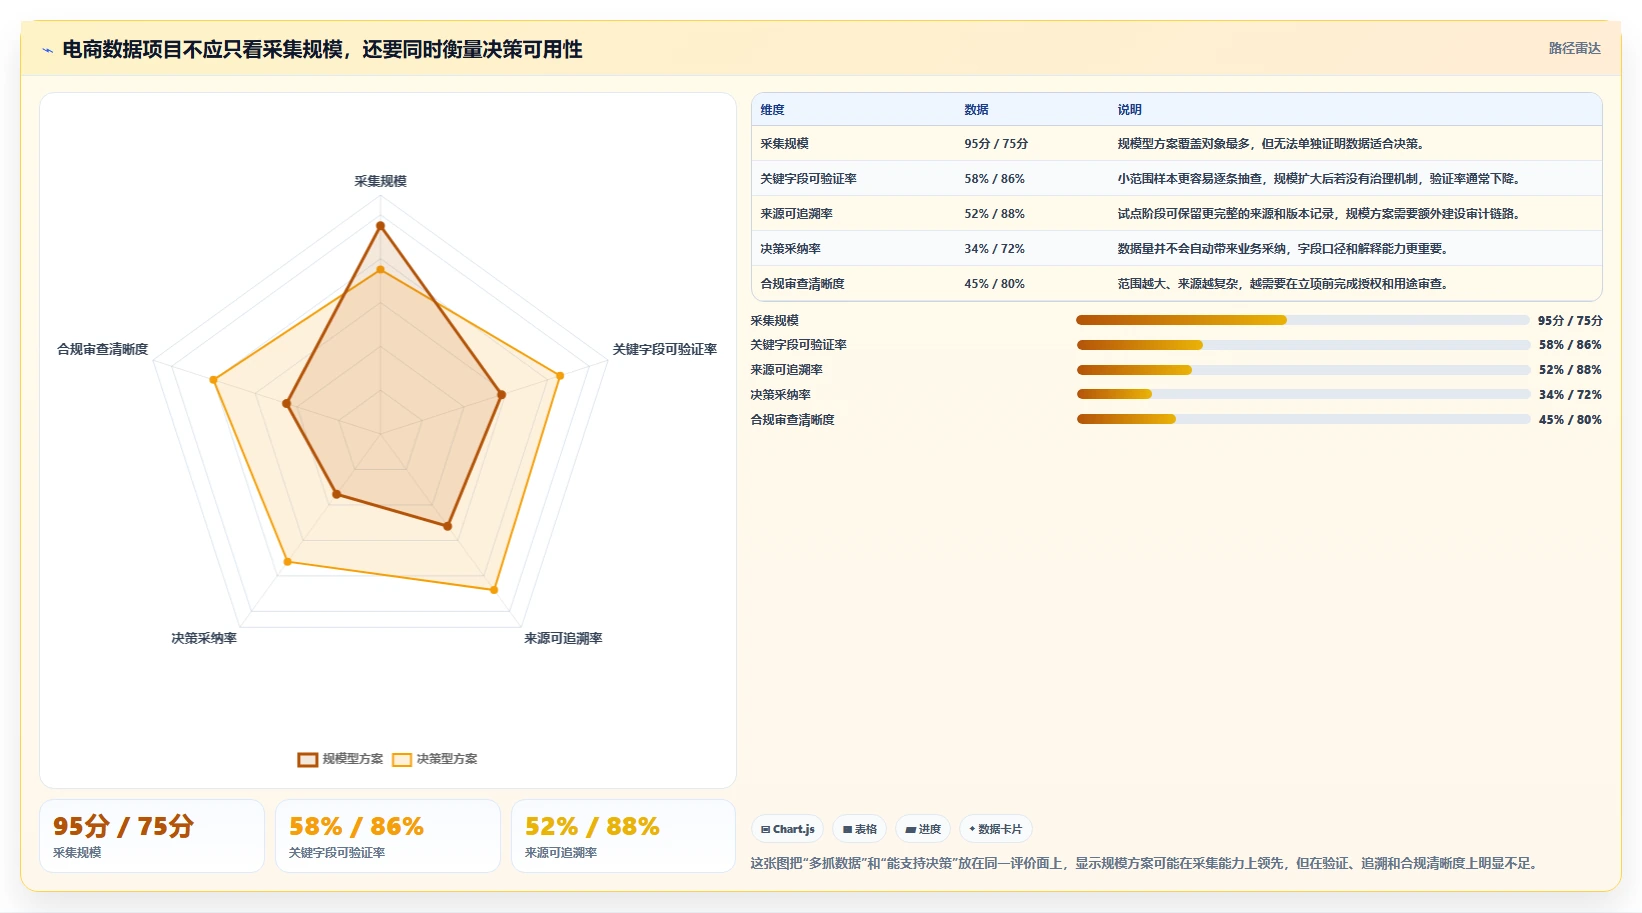Click the 来源可追溯率 progress bar
The height and width of the screenshot is (913, 1642).
click(x=1303, y=370)
